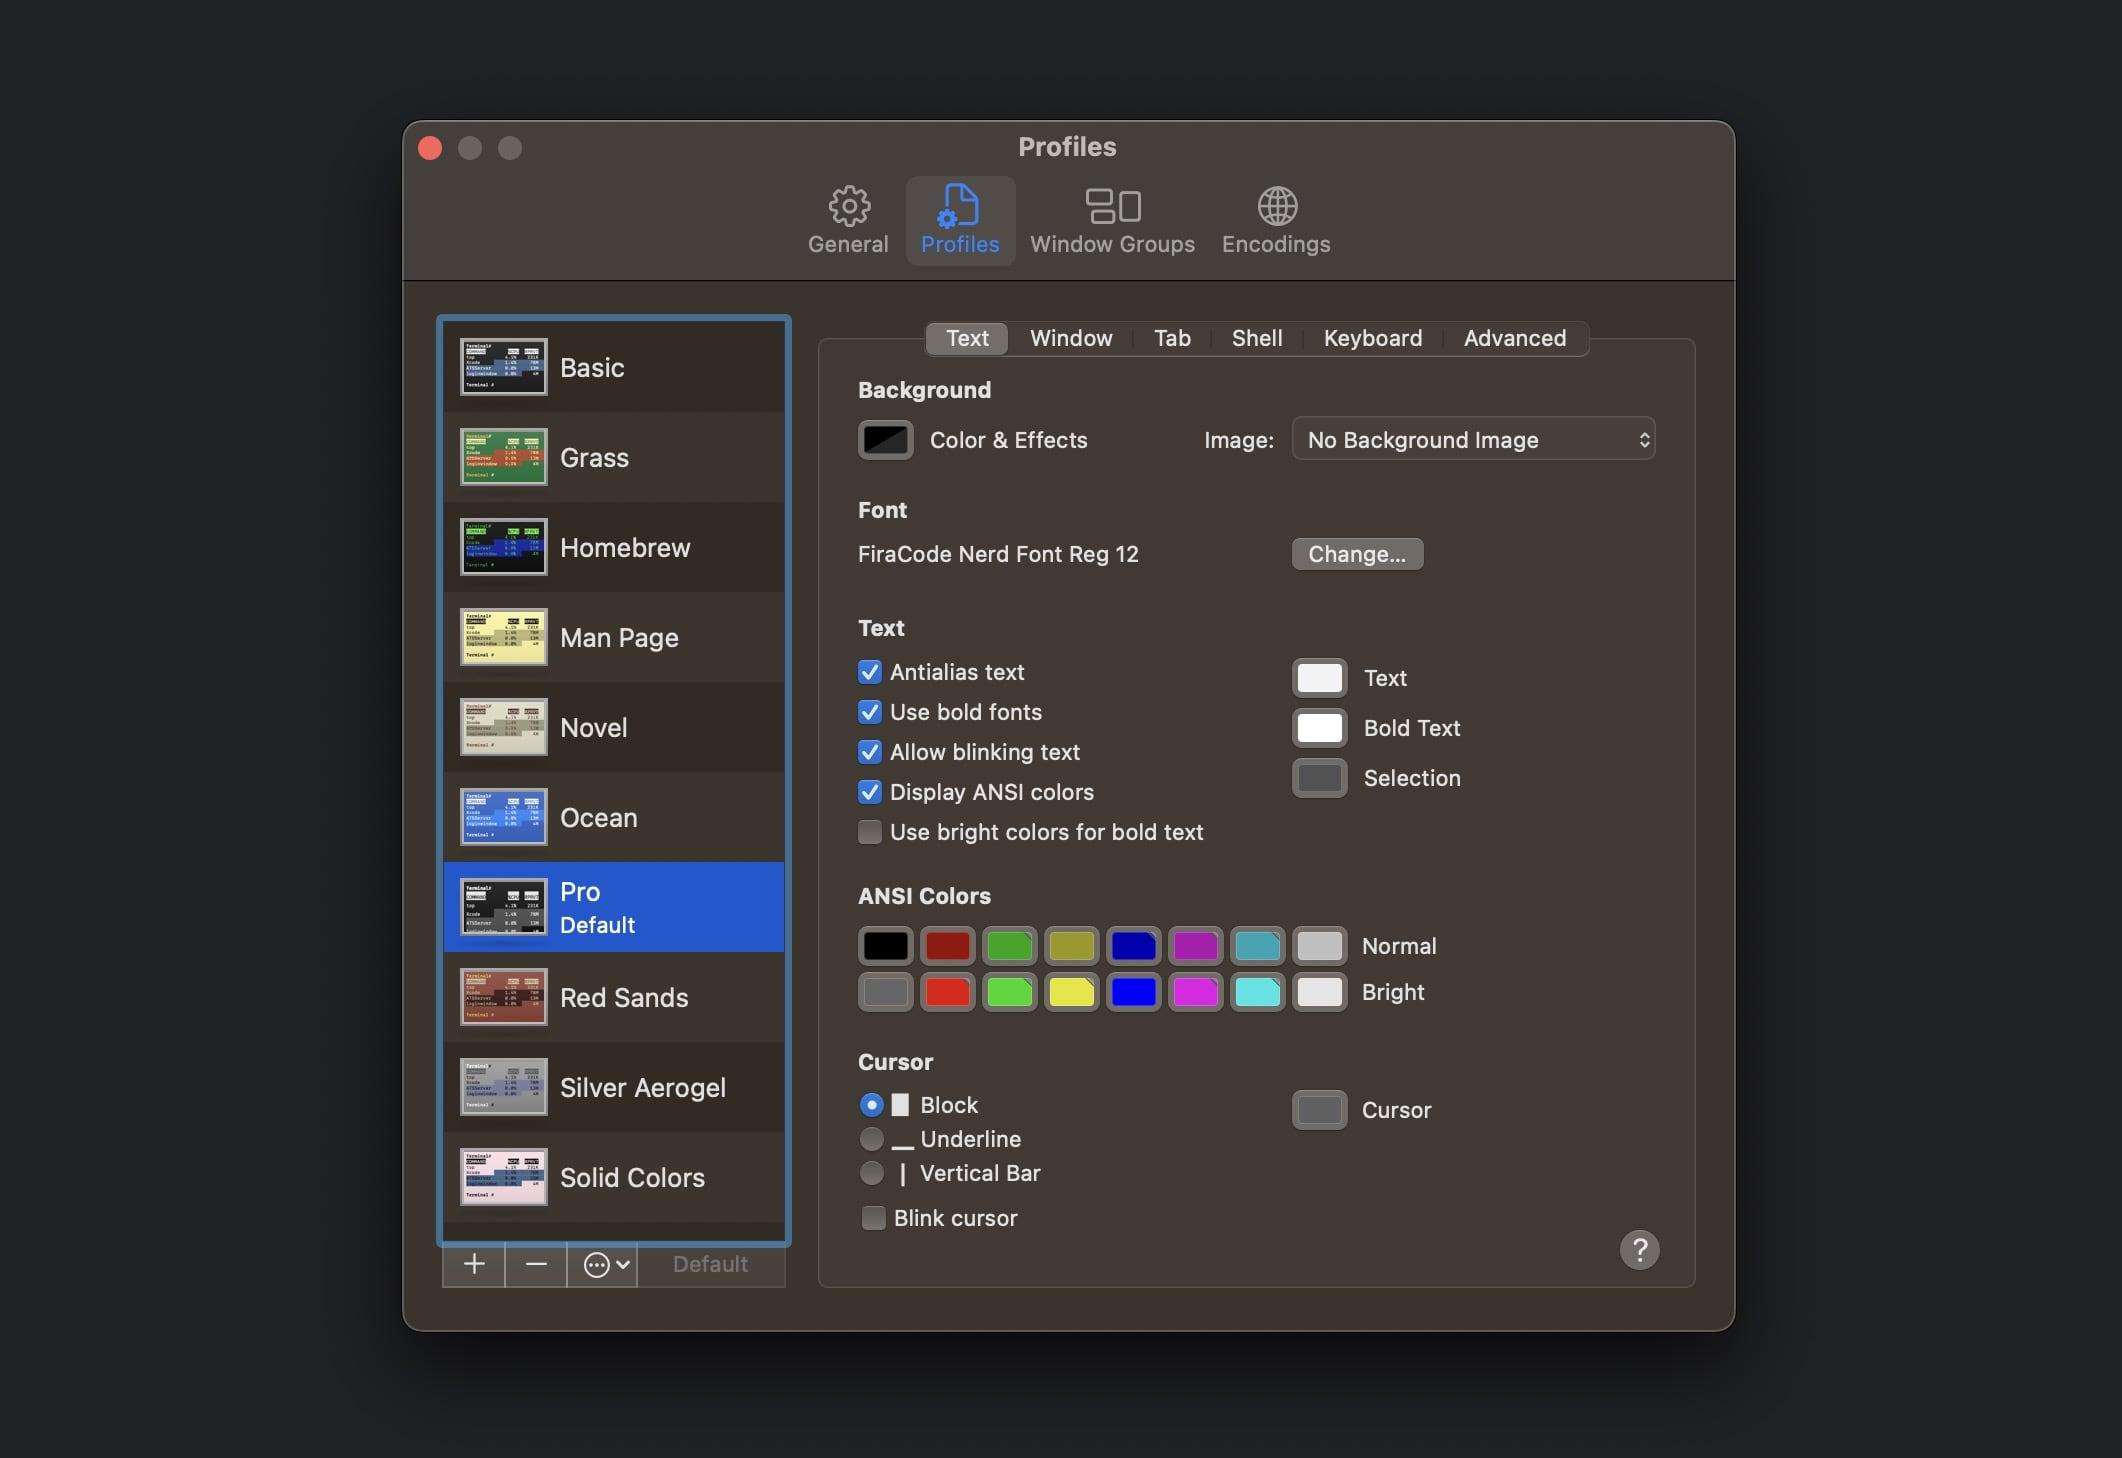Select the Underline cursor radio button

[x=869, y=1139]
